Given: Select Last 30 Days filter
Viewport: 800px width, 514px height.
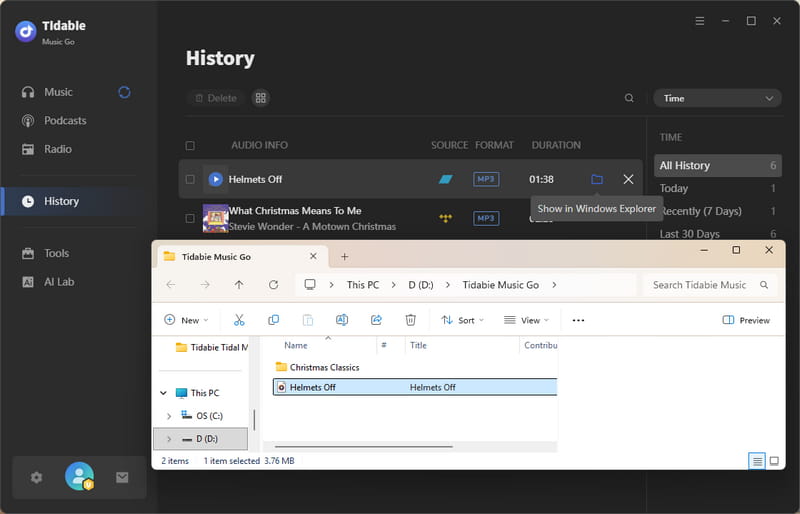Looking at the screenshot, I should tap(717, 234).
